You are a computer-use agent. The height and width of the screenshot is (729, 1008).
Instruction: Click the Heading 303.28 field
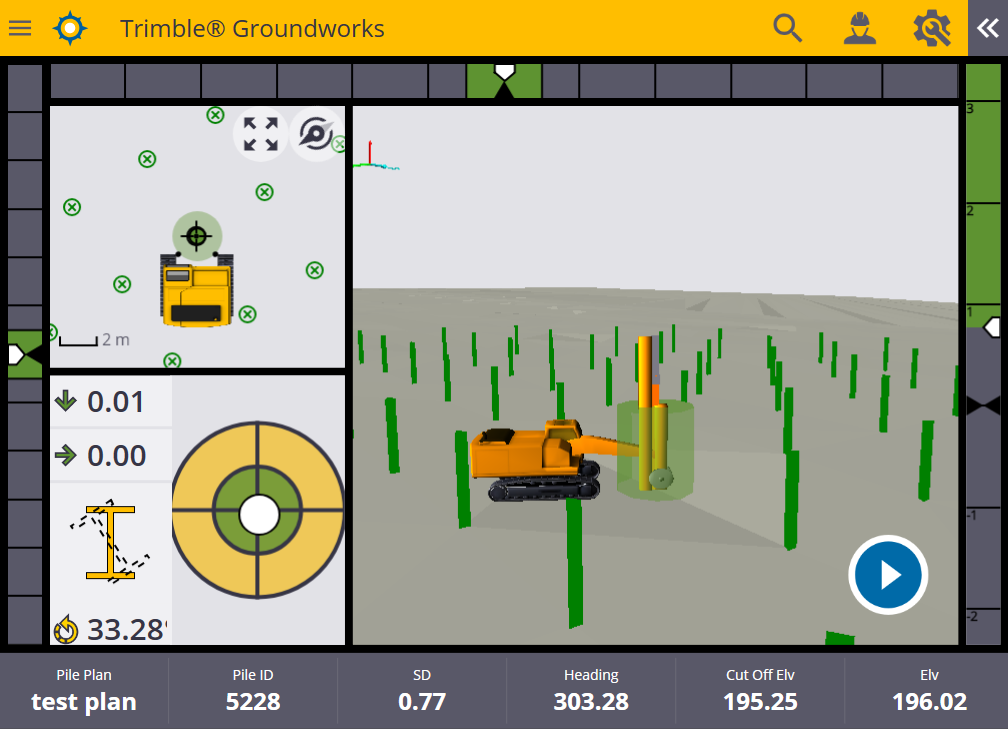(591, 691)
